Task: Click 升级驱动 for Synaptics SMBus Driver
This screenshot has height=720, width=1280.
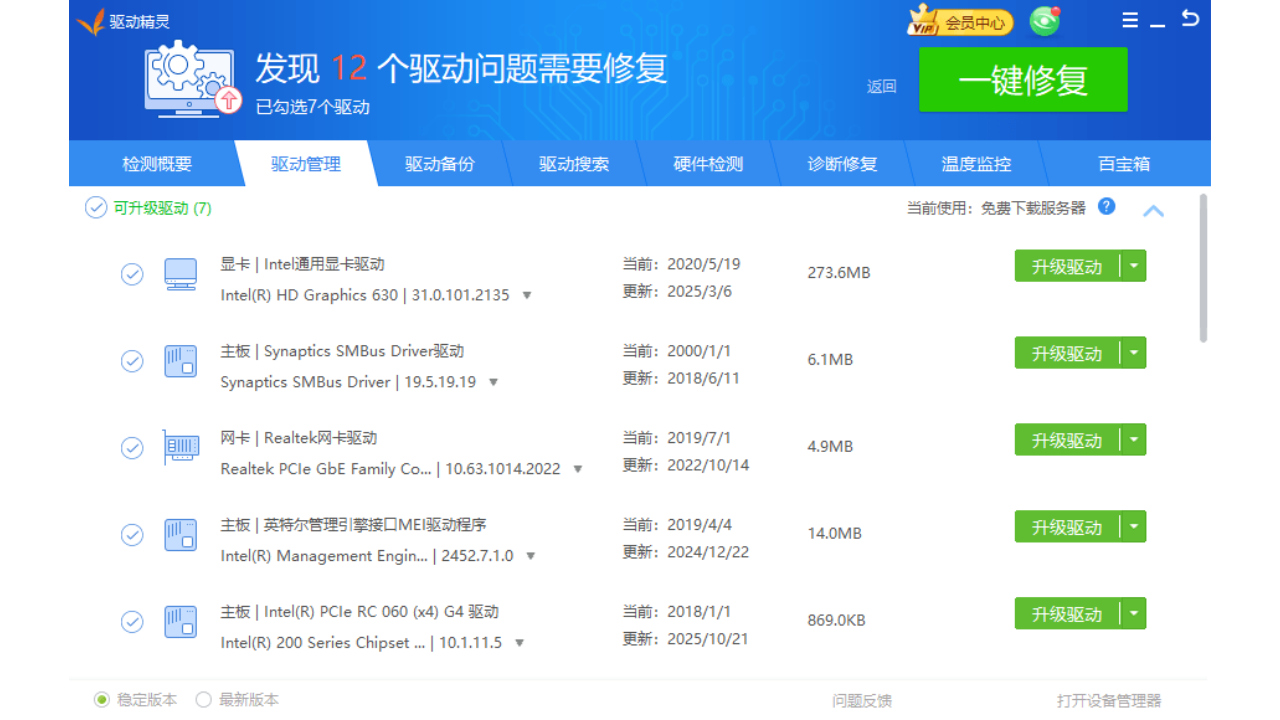Action: [x=1067, y=353]
